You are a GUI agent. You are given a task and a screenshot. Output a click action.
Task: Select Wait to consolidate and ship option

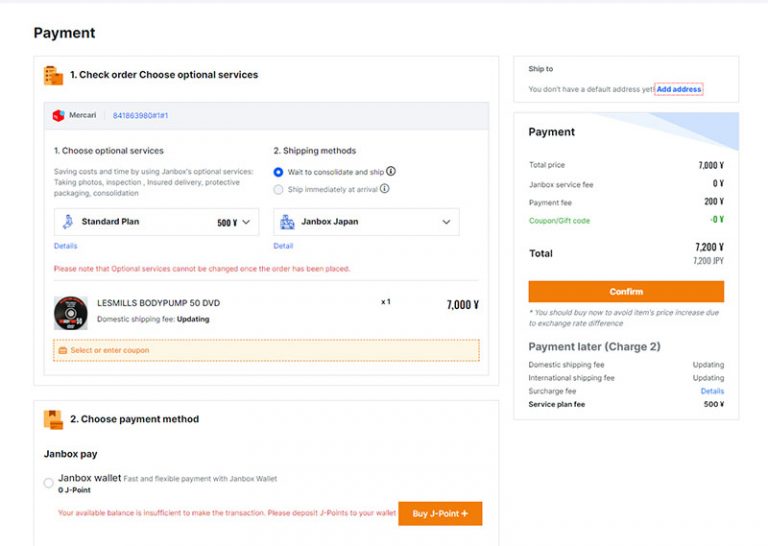tap(279, 172)
